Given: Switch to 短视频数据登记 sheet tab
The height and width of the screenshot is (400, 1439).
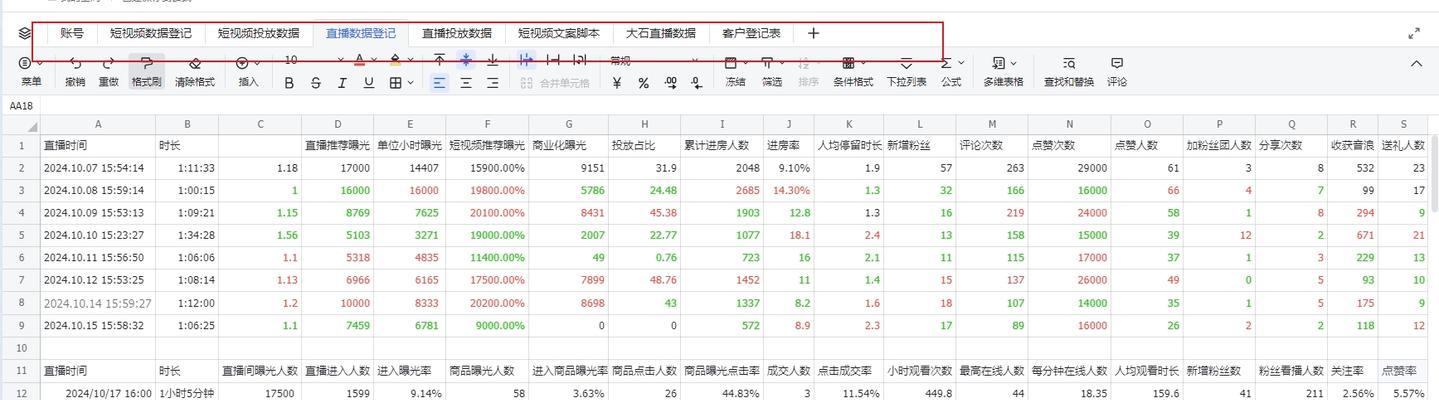Looking at the screenshot, I should (x=151, y=33).
